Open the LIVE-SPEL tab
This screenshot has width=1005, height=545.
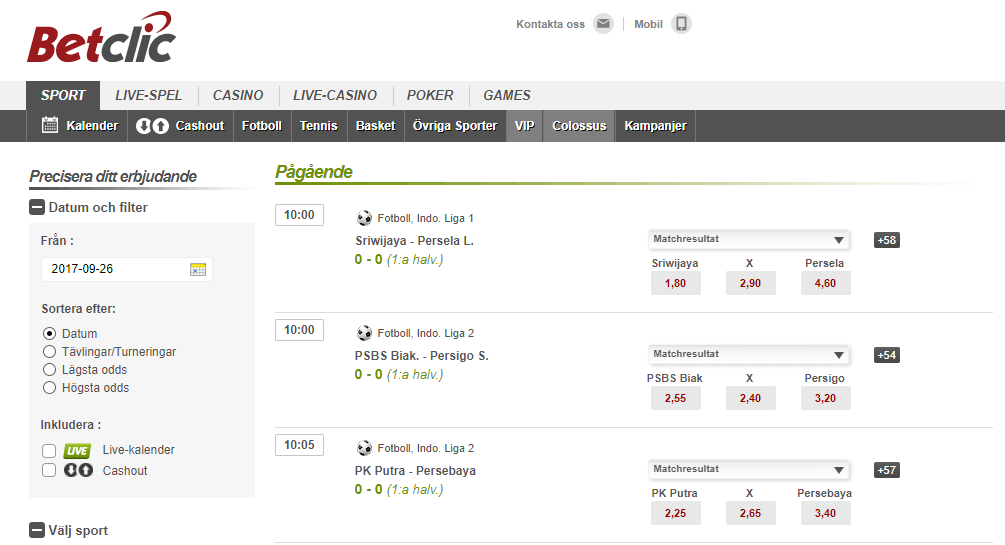[149, 96]
